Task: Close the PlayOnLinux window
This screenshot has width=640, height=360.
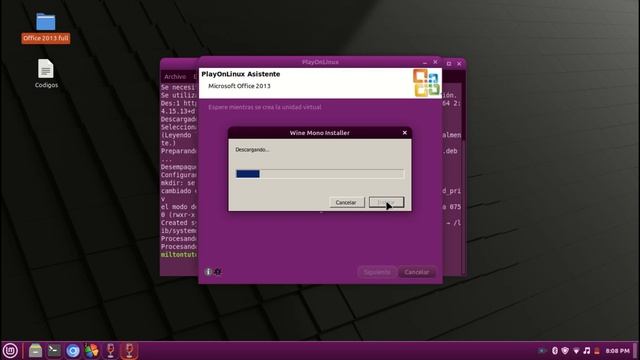Action: click(435, 62)
